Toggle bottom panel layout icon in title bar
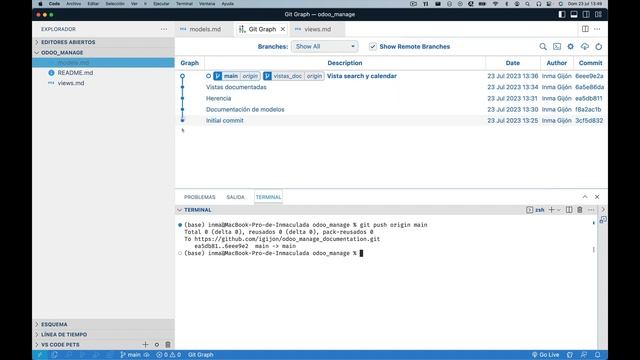Viewport: 640px width, 360px height. coord(574,14)
